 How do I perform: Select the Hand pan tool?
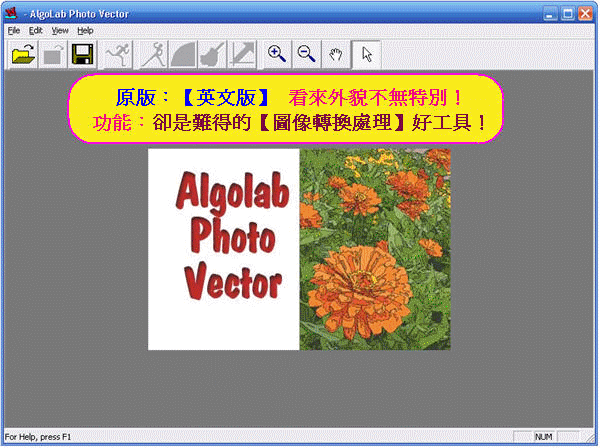point(337,54)
